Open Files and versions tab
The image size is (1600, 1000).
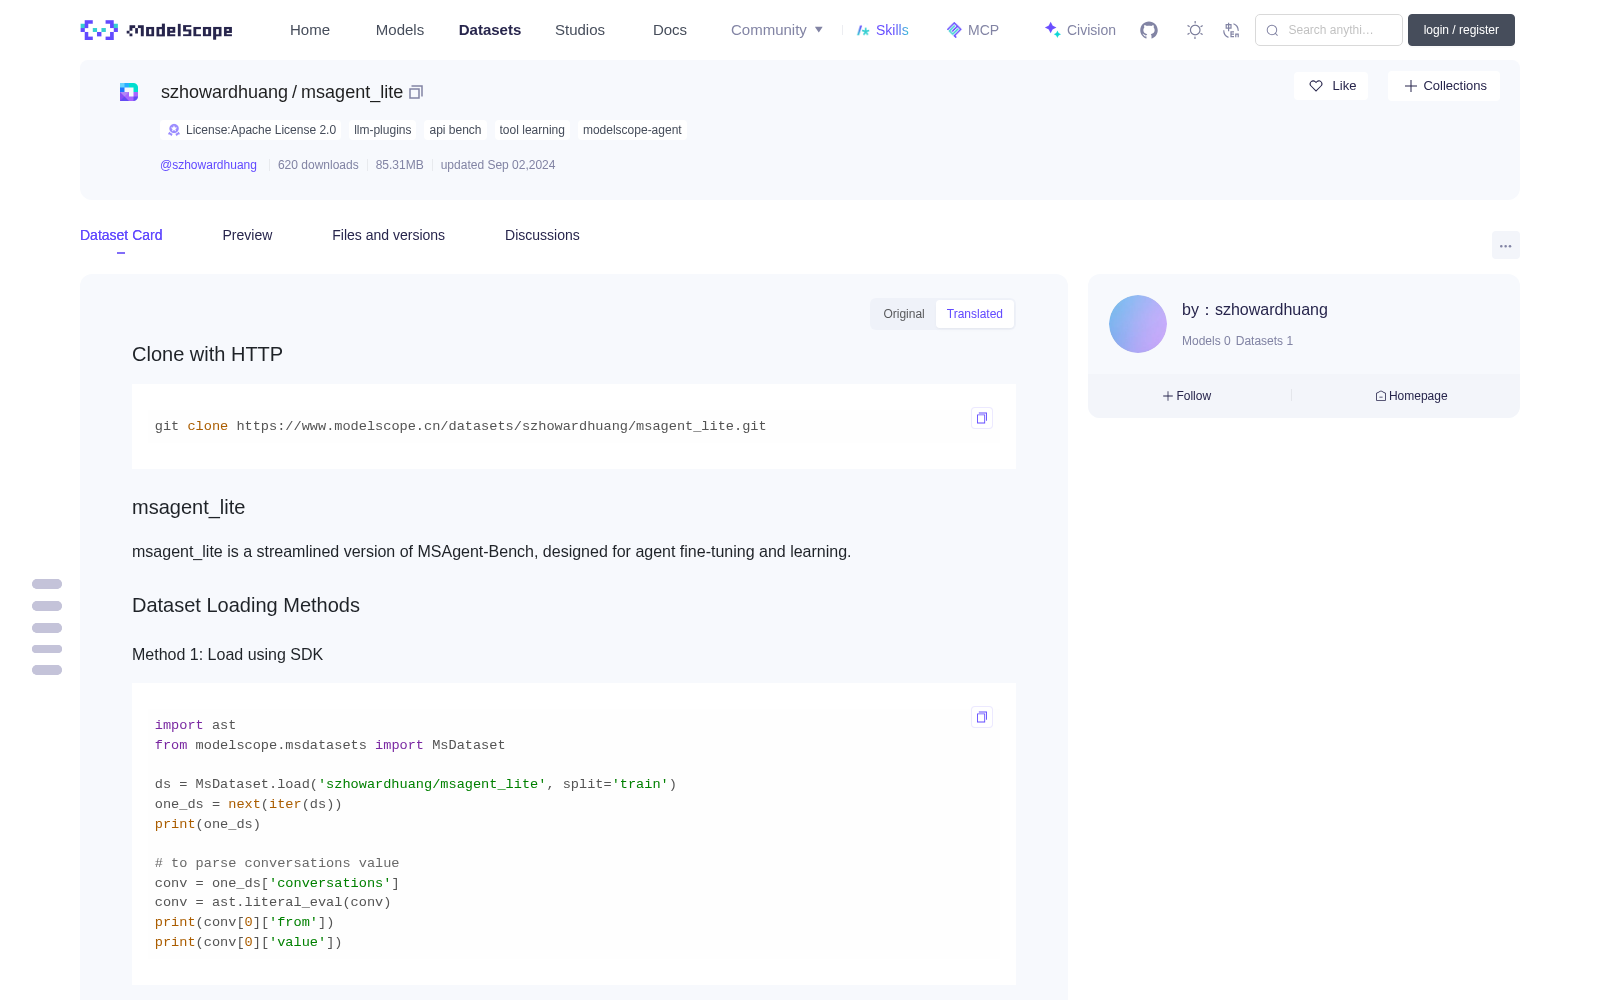388,235
